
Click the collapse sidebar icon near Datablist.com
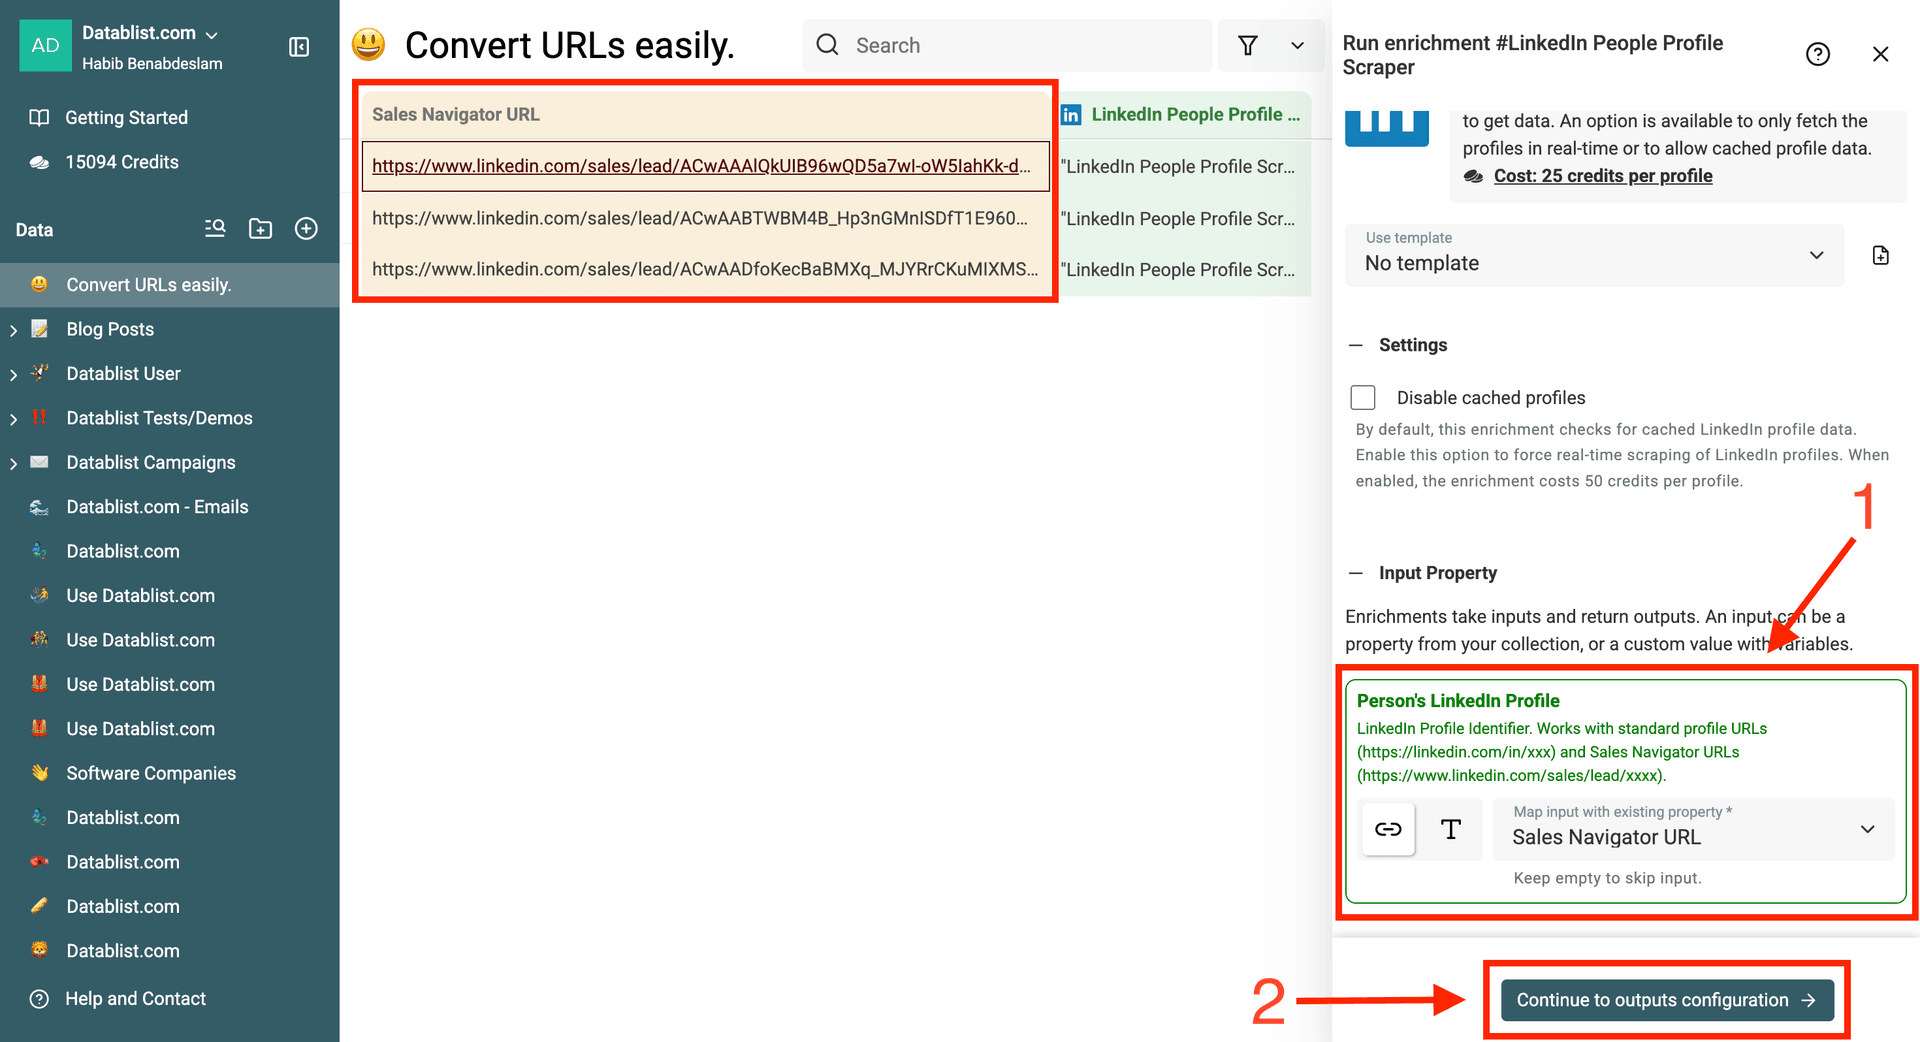tap(298, 47)
